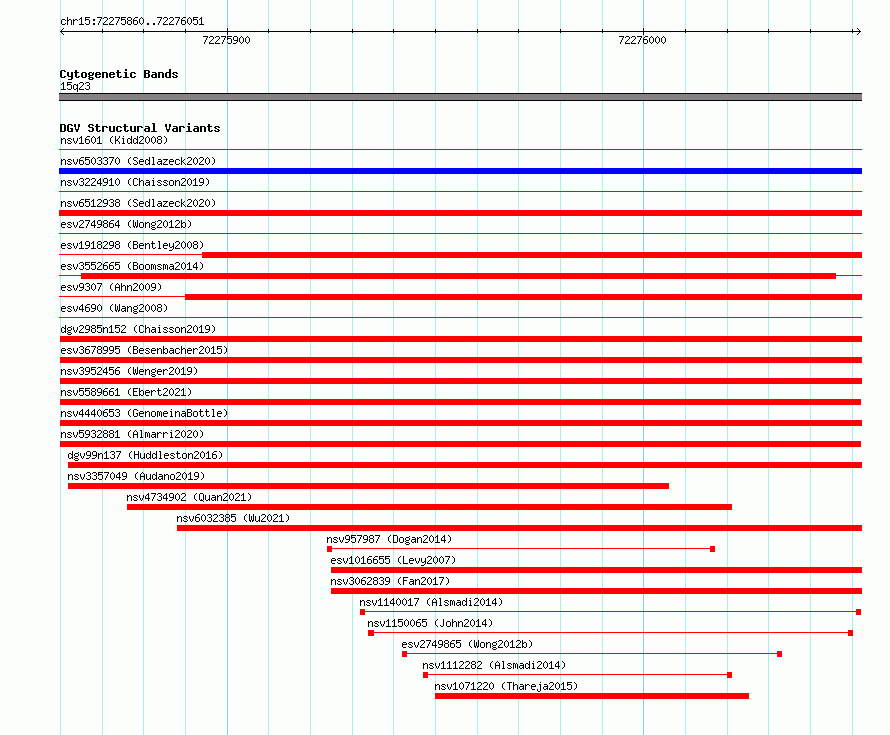Open variant nsv957987 (Dogan2014) label
This screenshot has height=735, width=890.
(x=389, y=539)
